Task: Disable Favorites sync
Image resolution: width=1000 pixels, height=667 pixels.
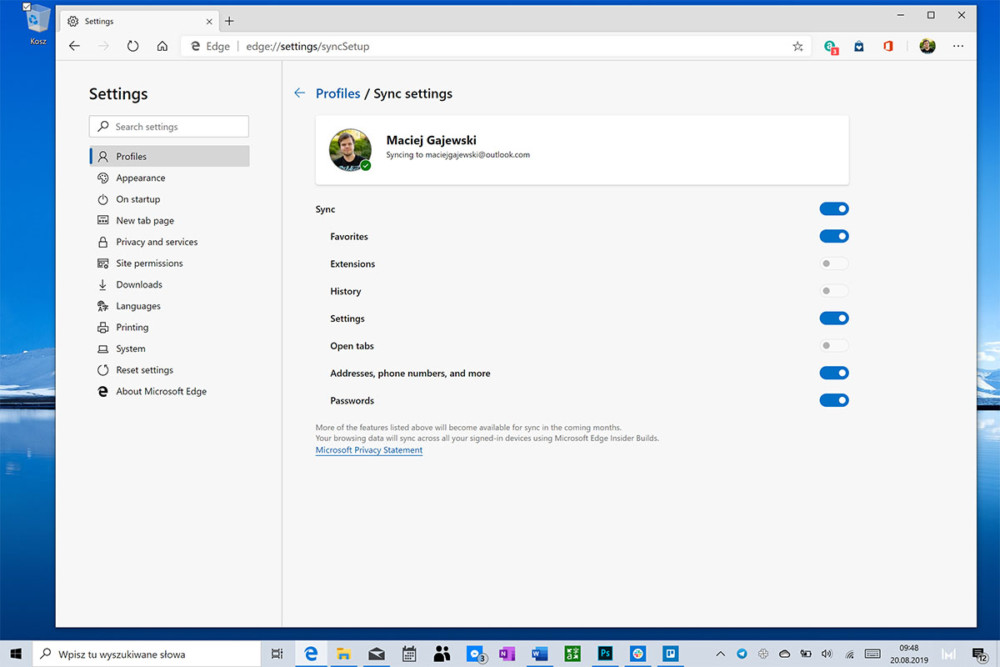Action: (834, 237)
